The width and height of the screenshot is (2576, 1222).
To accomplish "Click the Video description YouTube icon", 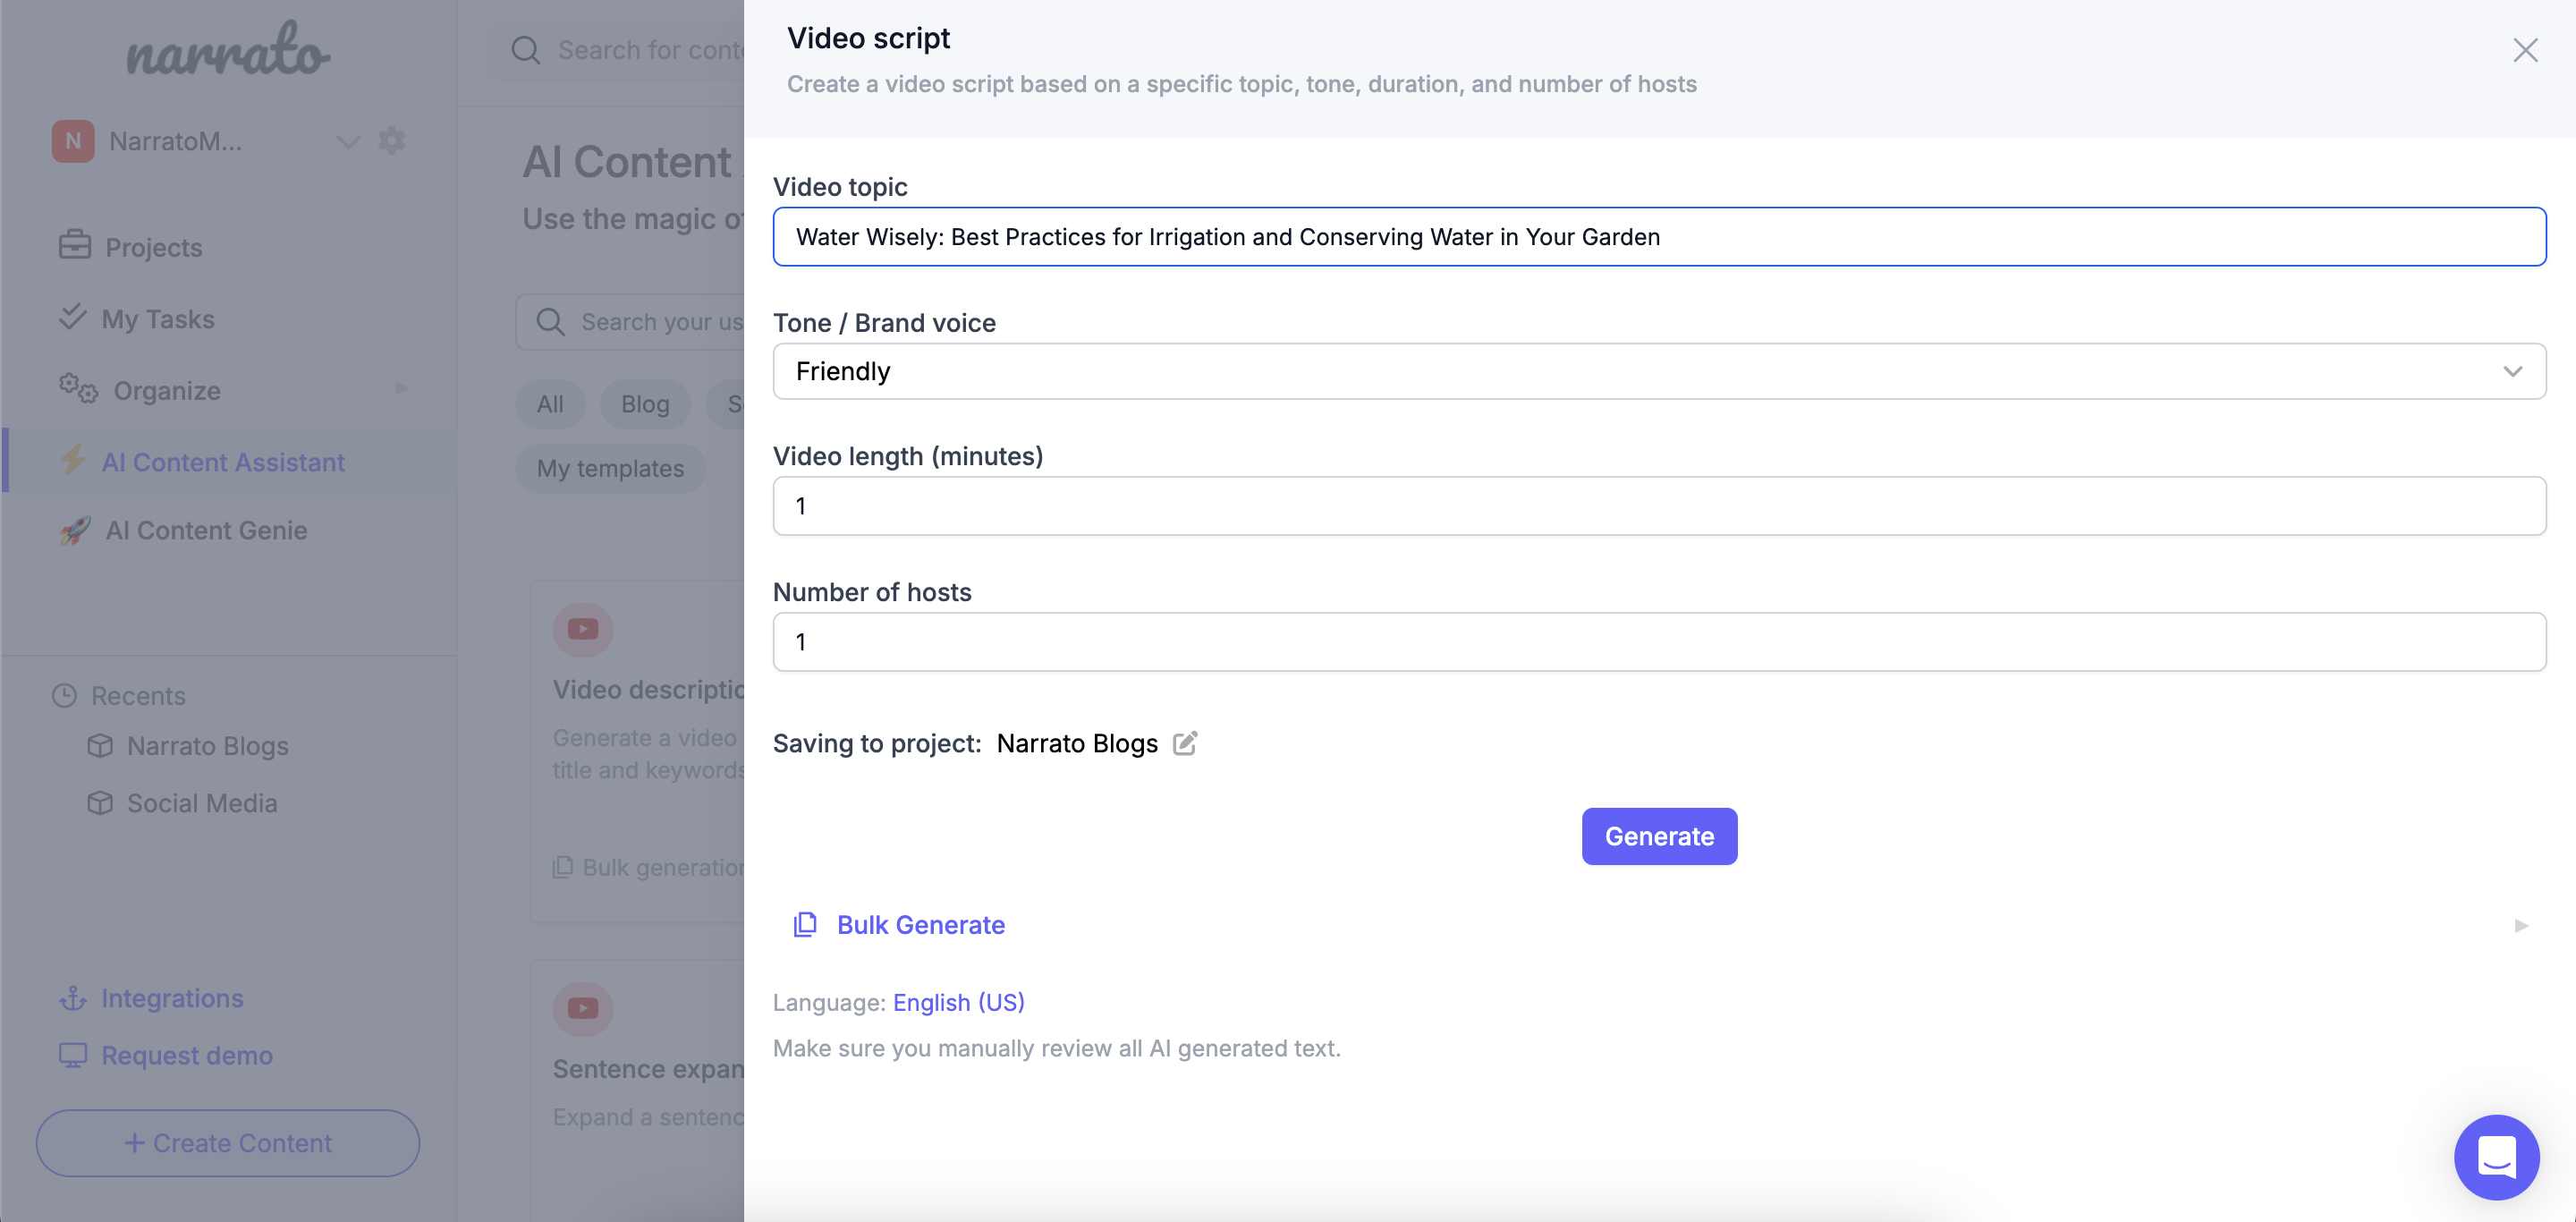I will click(583, 629).
